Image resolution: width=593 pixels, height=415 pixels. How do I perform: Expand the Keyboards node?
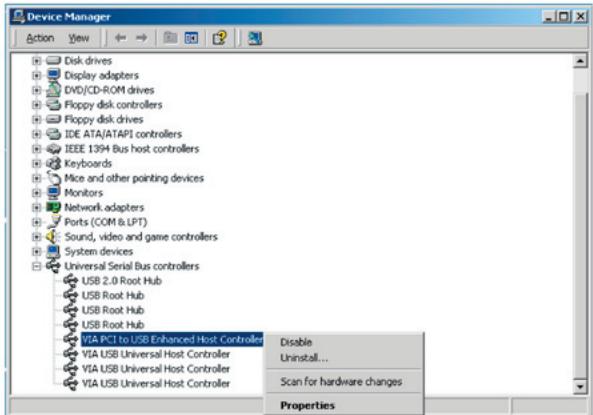pos(36,163)
